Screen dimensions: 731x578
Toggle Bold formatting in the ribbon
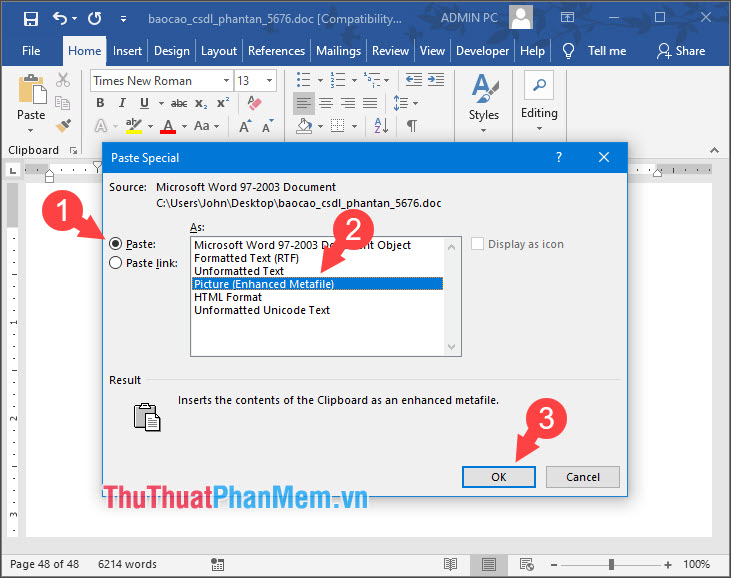pos(100,103)
